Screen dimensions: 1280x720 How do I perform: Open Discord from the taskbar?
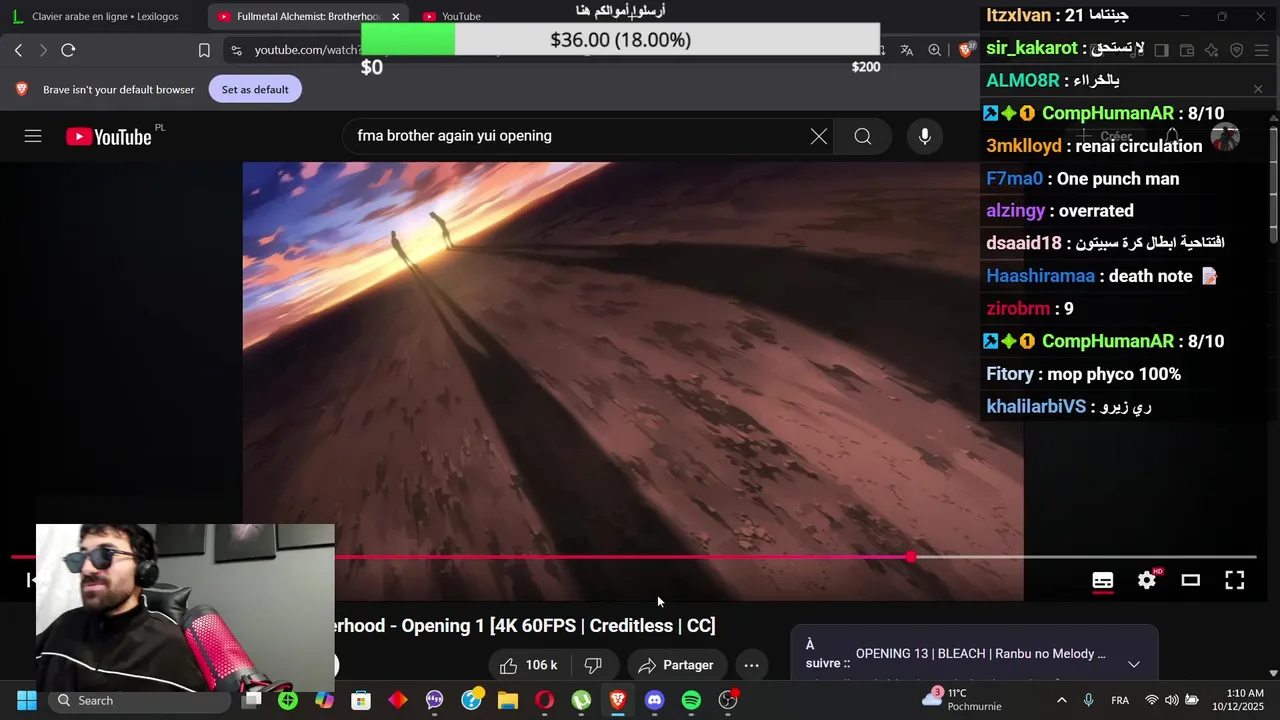tap(654, 700)
